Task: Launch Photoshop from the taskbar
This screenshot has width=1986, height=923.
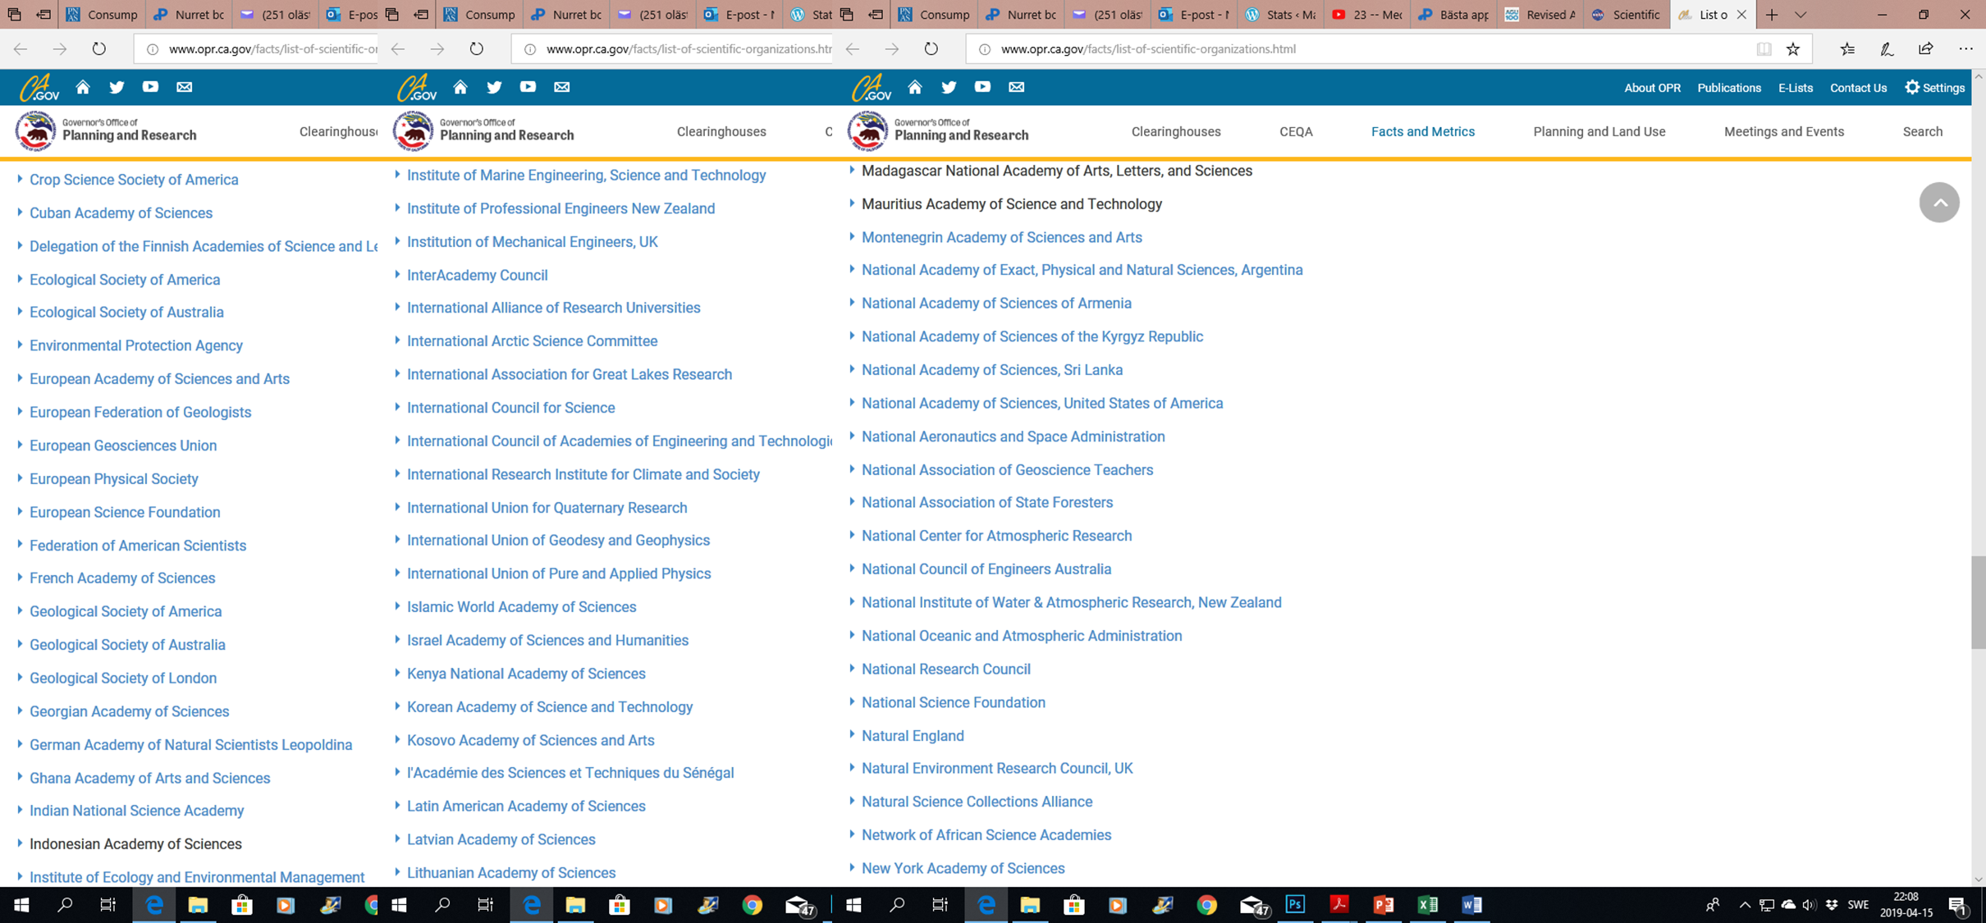Action: tap(1295, 905)
